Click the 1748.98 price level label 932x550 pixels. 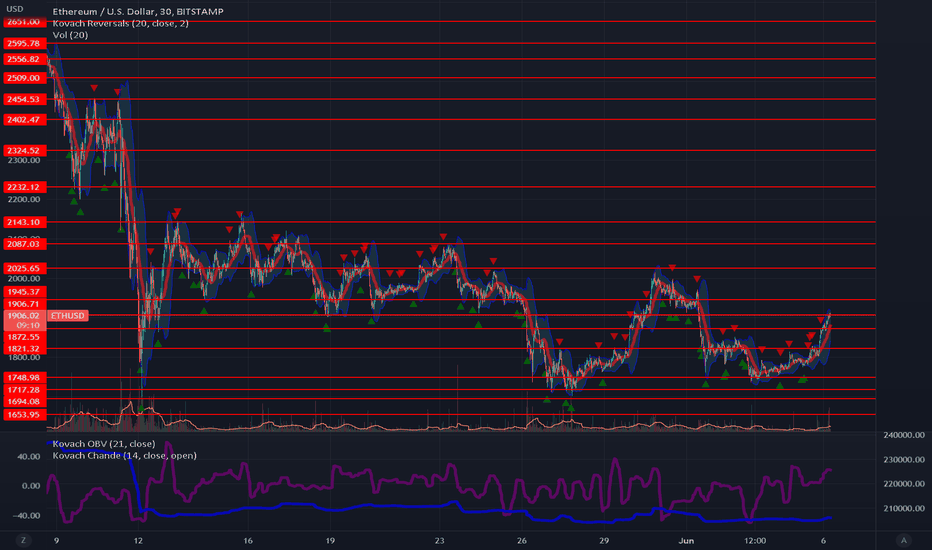(24, 378)
